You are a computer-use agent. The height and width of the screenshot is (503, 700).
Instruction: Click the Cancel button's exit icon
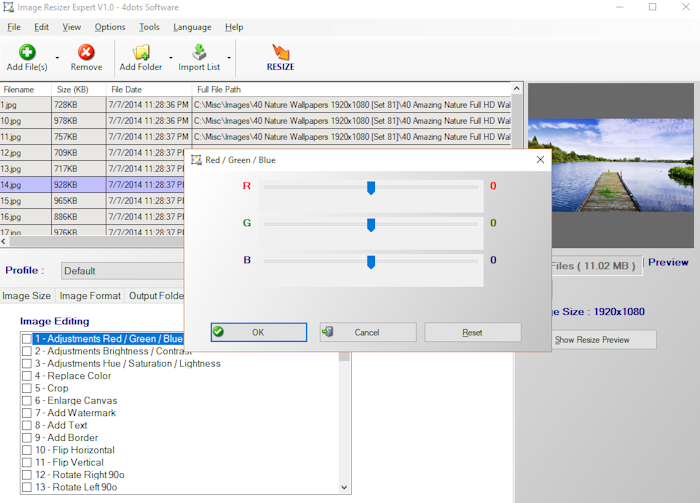point(327,332)
